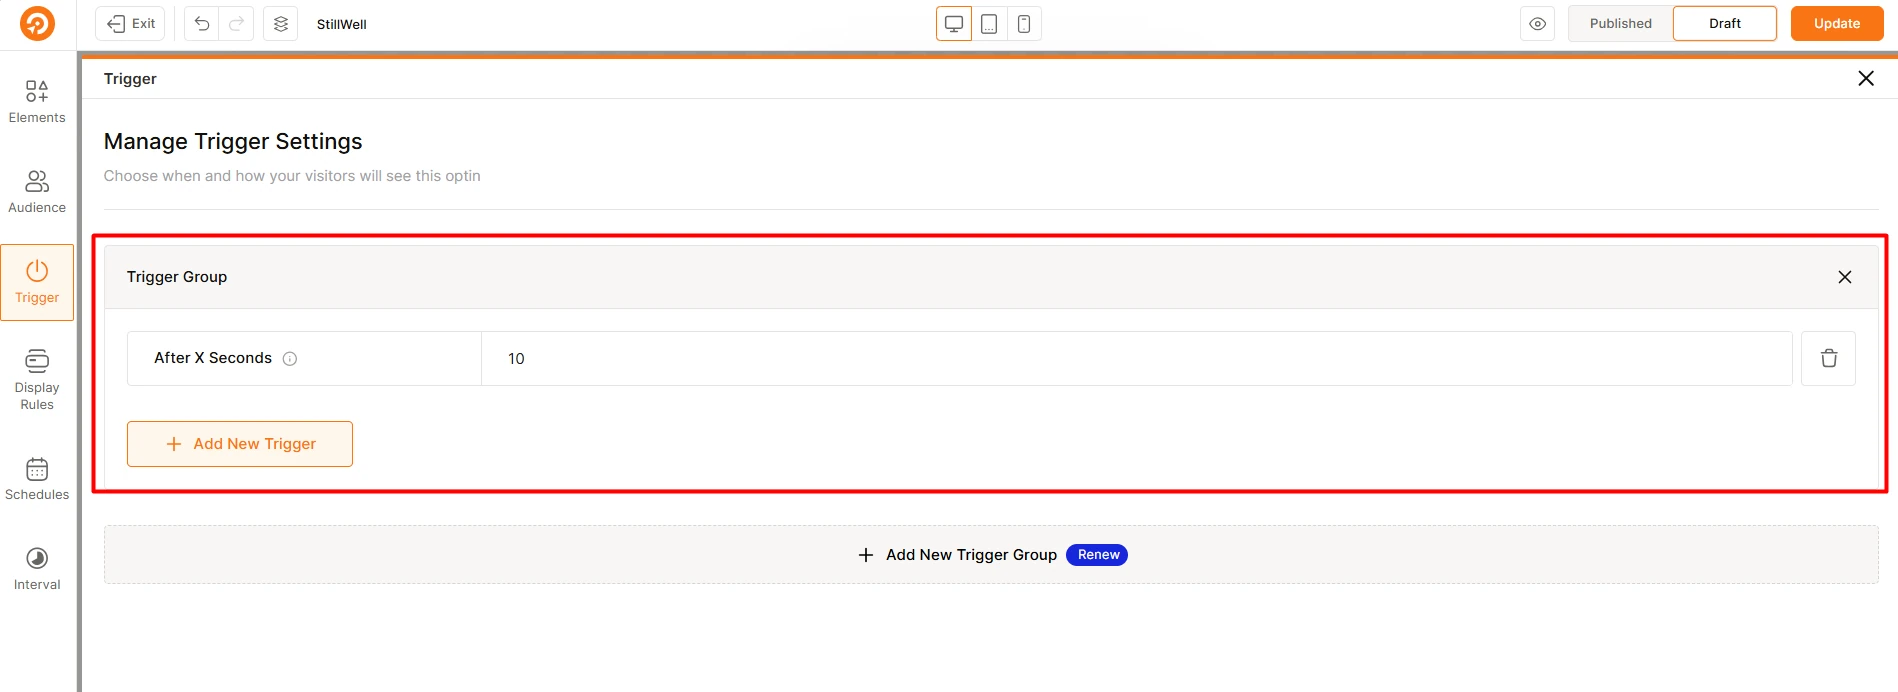Preview campaign with the eye icon
The image size is (1898, 692).
coord(1538,24)
